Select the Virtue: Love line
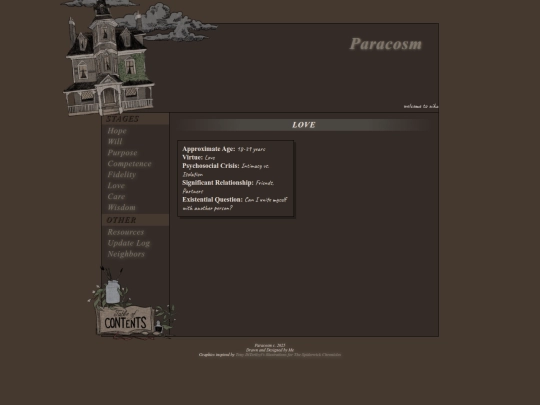540x405 pixels. pyautogui.click(x=199, y=157)
